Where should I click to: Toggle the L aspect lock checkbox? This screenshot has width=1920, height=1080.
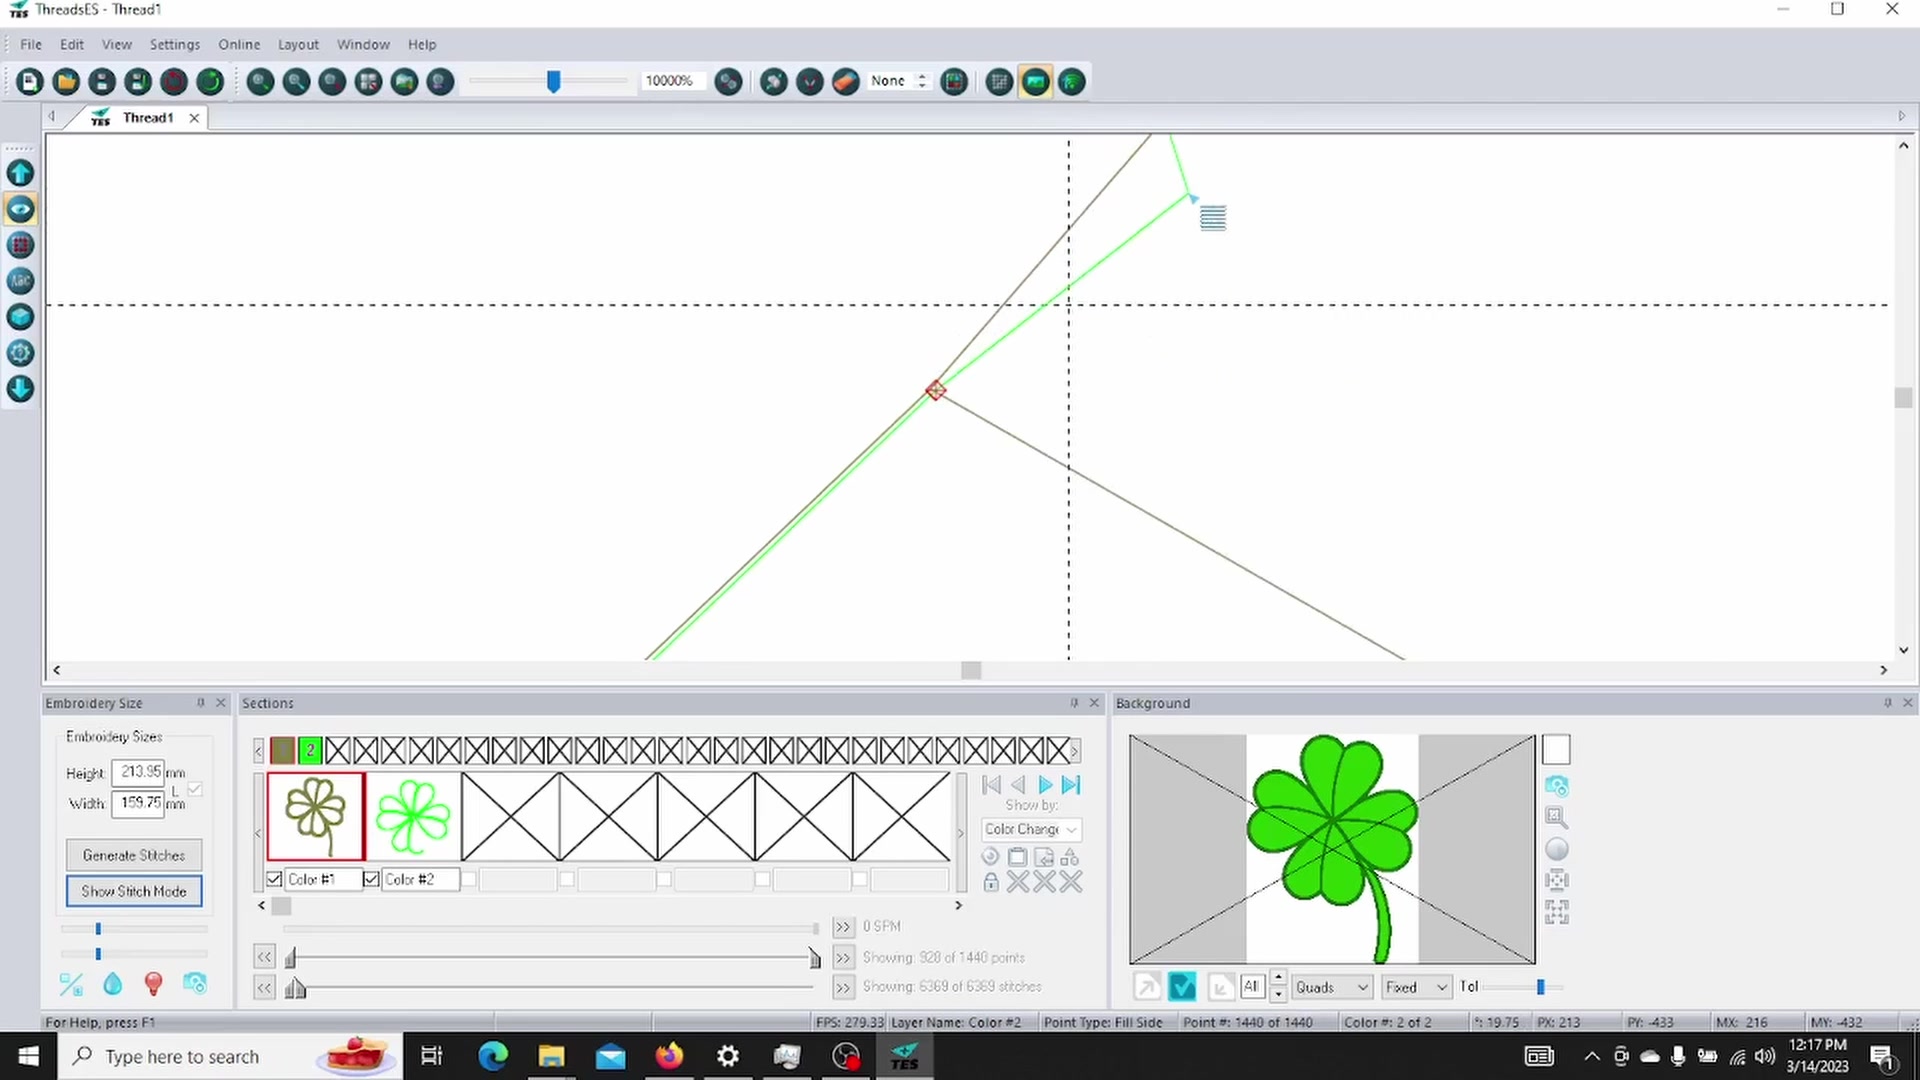195,789
